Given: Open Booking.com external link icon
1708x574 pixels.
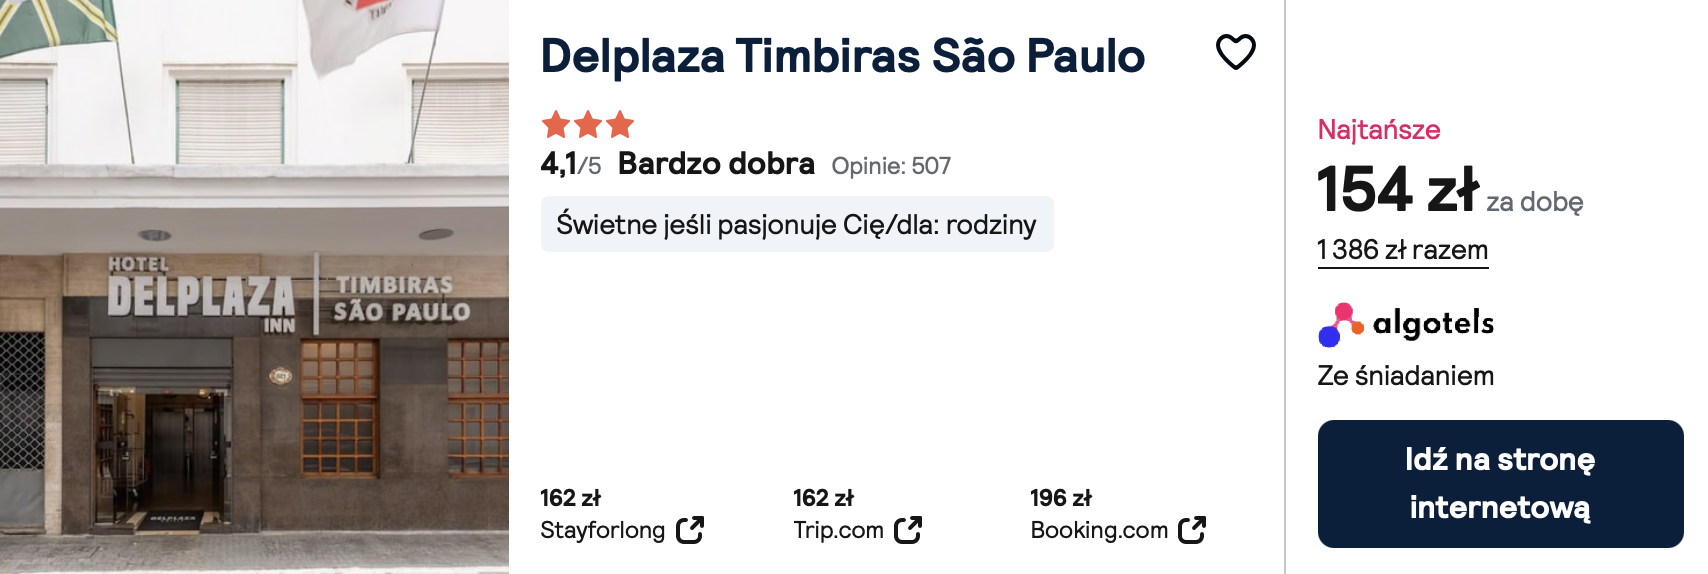Looking at the screenshot, I should (x=1192, y=530).
